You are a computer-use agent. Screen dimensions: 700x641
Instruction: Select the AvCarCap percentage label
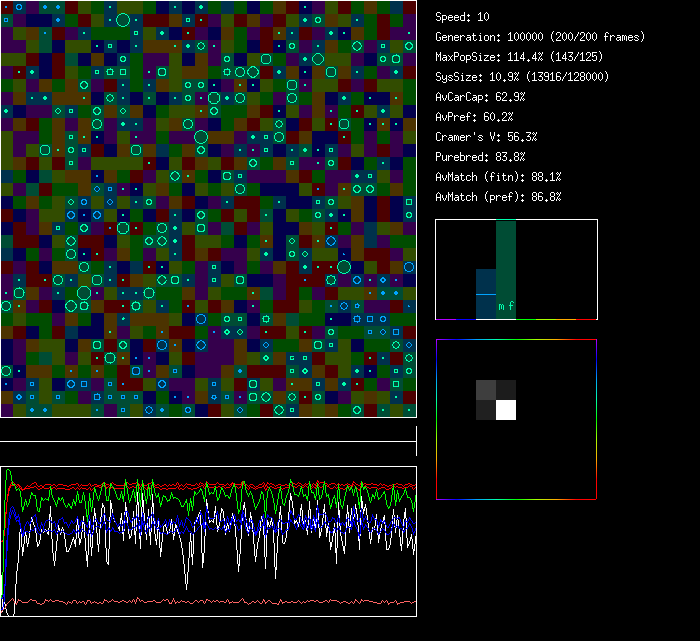pos(480,97)
